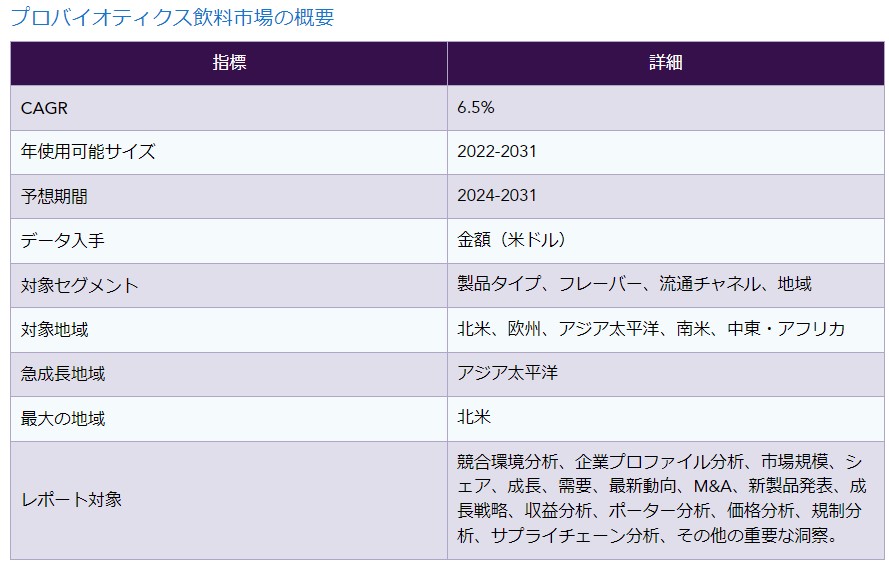The image size is (889, 568).
Task: Select the 北米、欧州、アジア太平洋 regions cell
Action: click(666, 329)
